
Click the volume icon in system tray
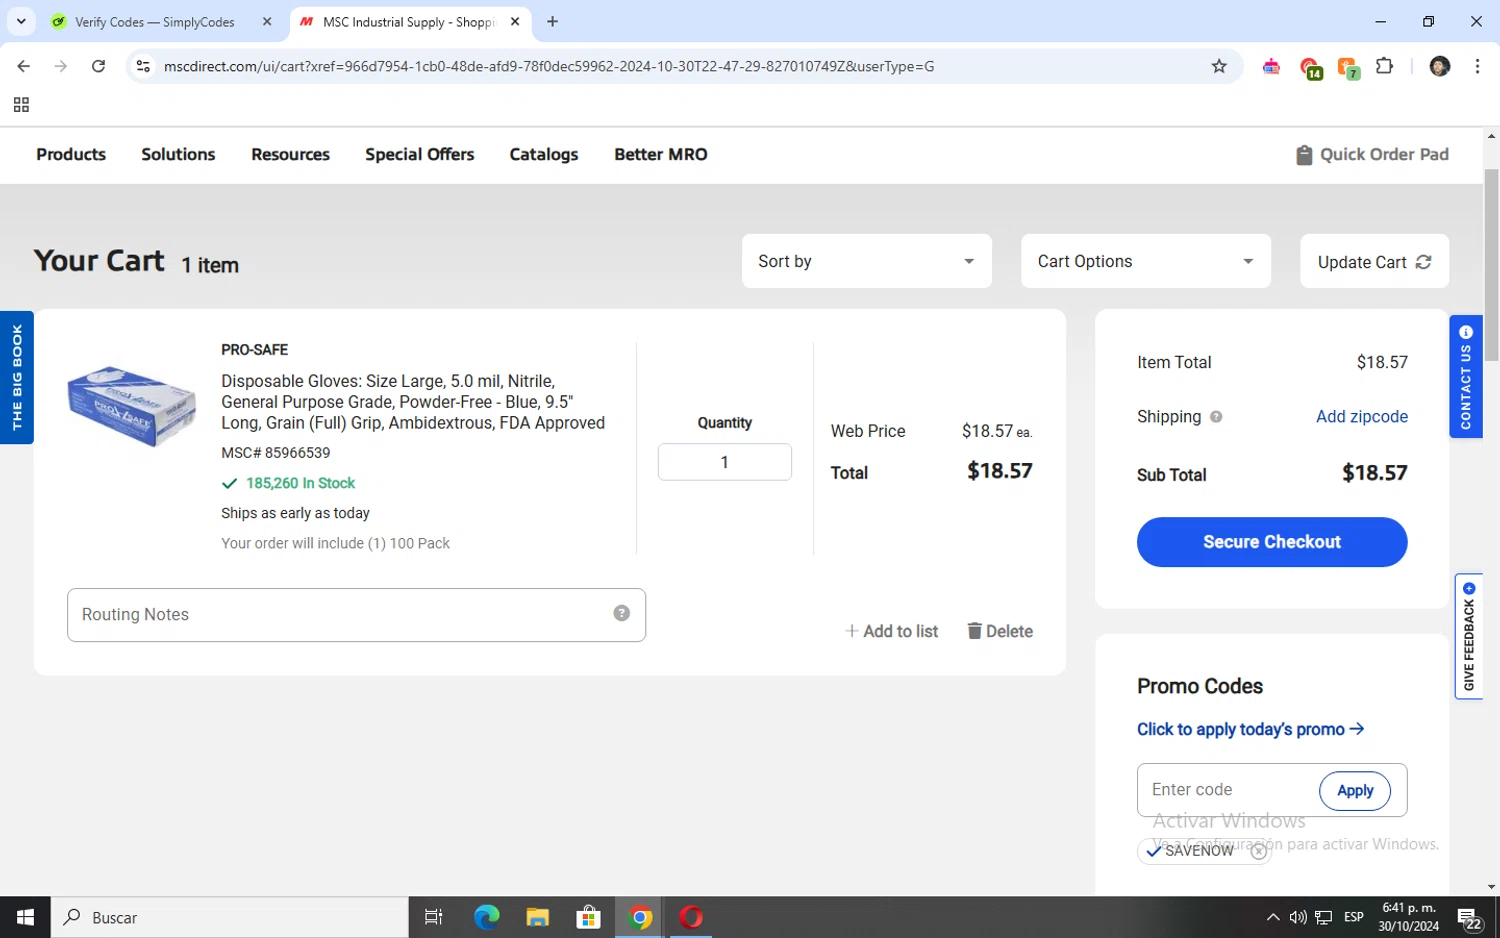[x=1298, y=917]
